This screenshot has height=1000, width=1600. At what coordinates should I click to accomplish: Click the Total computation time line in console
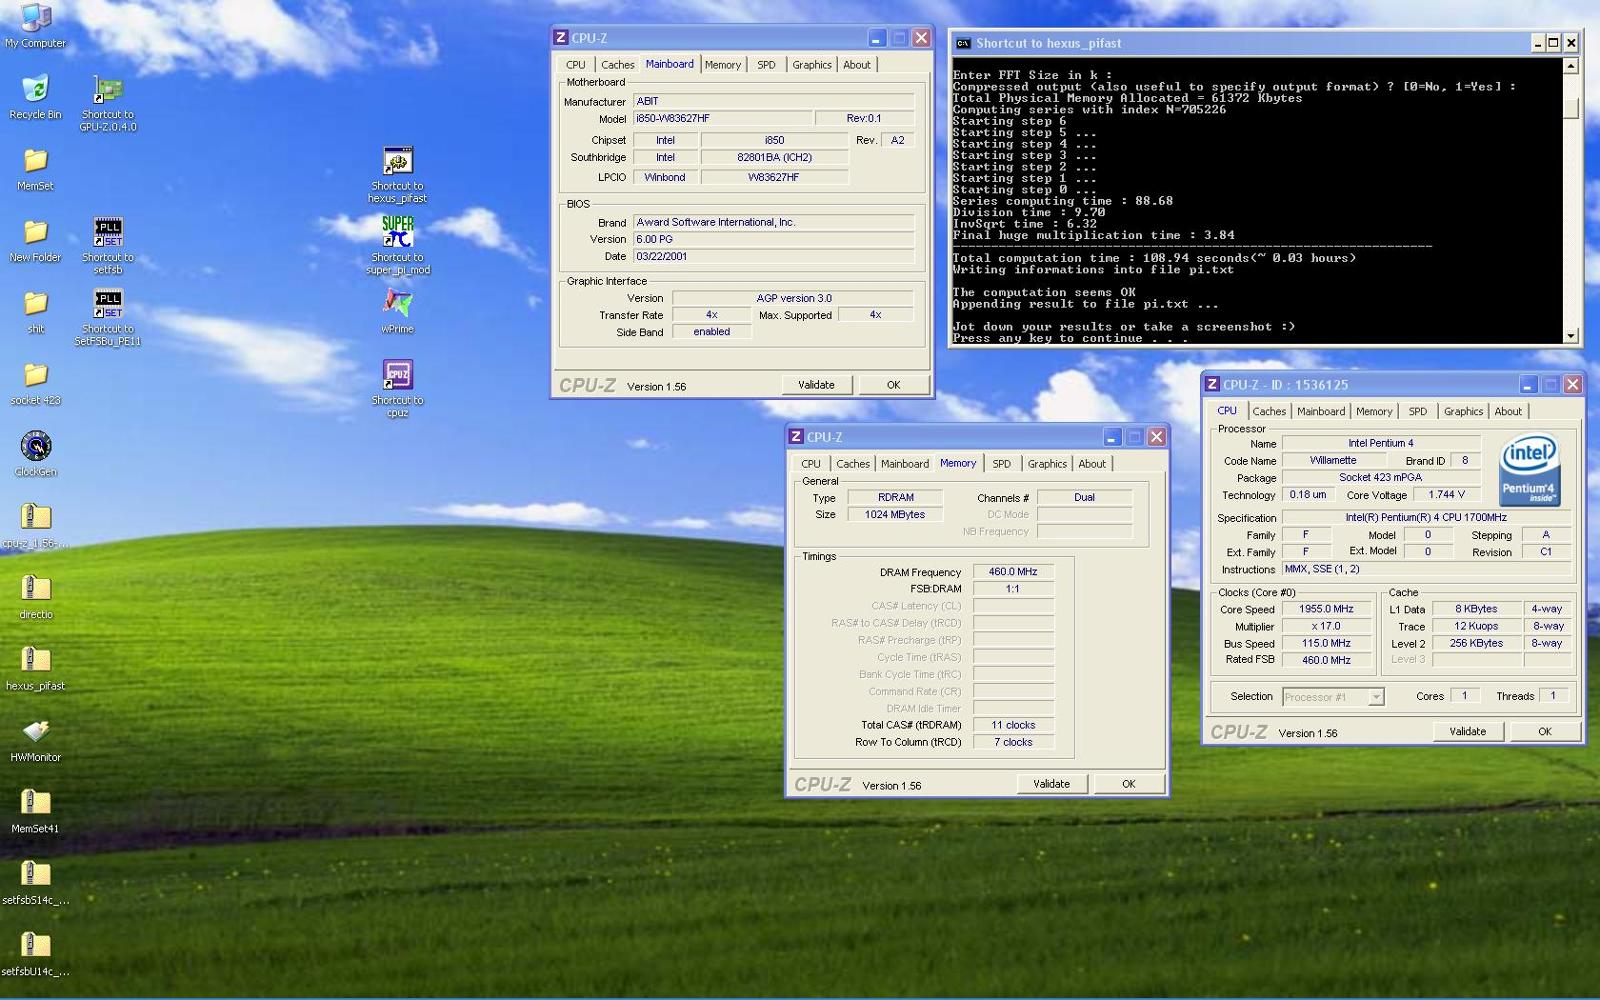(1154, 258)
